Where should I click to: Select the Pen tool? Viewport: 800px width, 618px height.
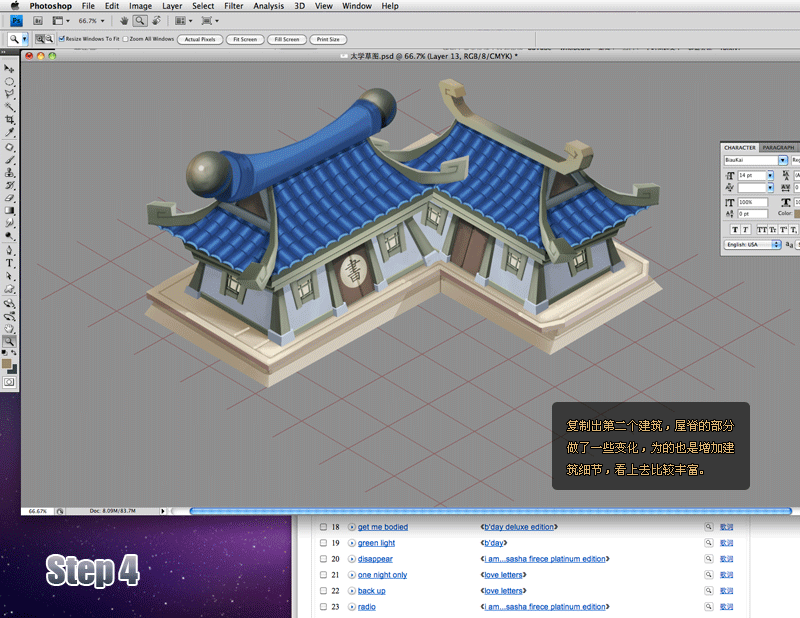pos(9,251)
